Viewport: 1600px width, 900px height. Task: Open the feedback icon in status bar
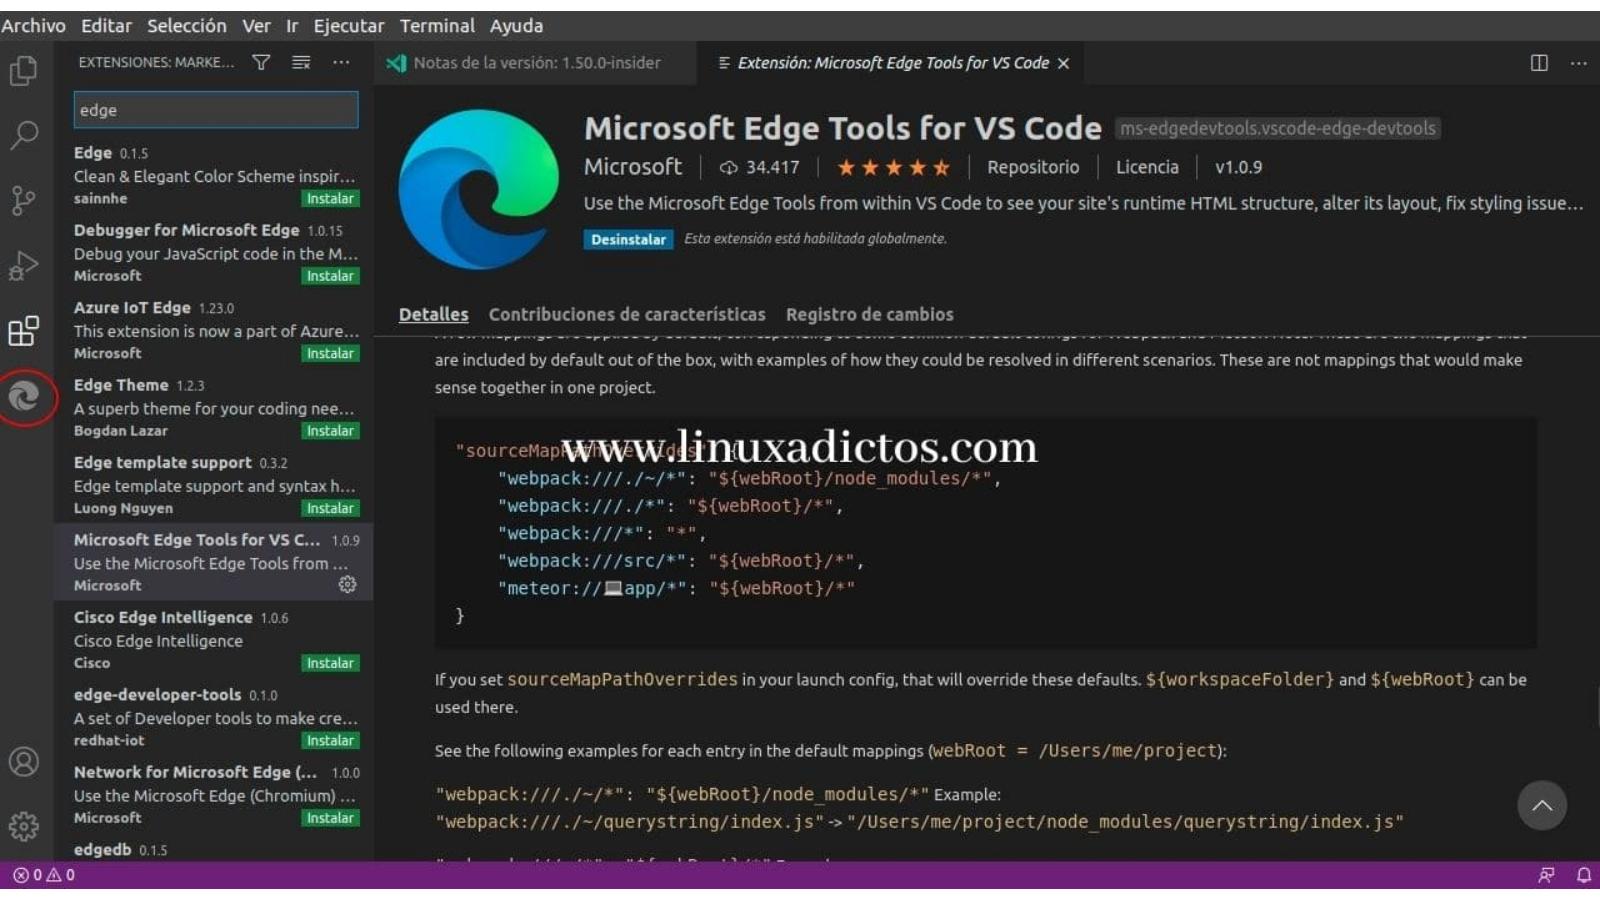1546,875
